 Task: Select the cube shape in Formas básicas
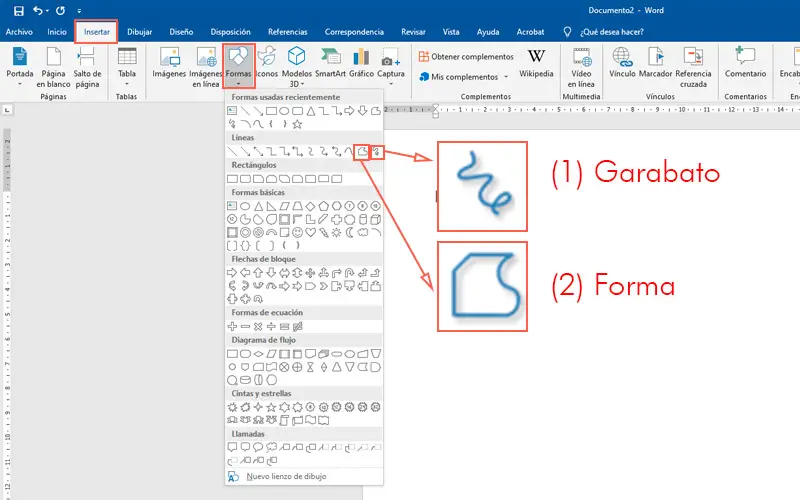376,220
